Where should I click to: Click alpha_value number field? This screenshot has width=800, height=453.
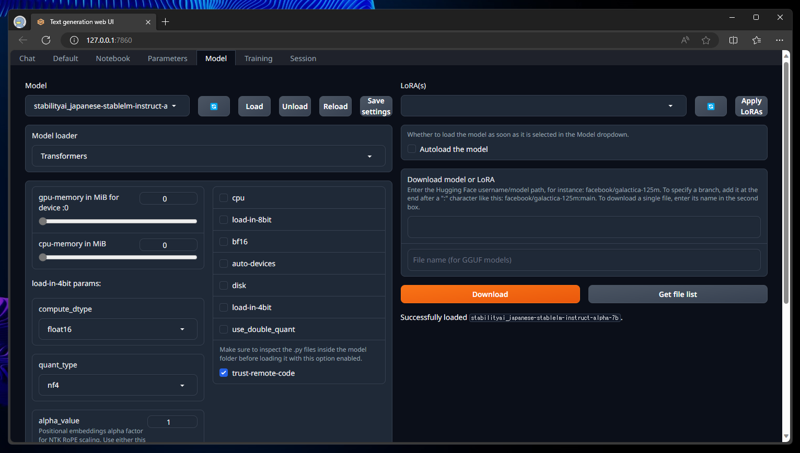[172, 422]
